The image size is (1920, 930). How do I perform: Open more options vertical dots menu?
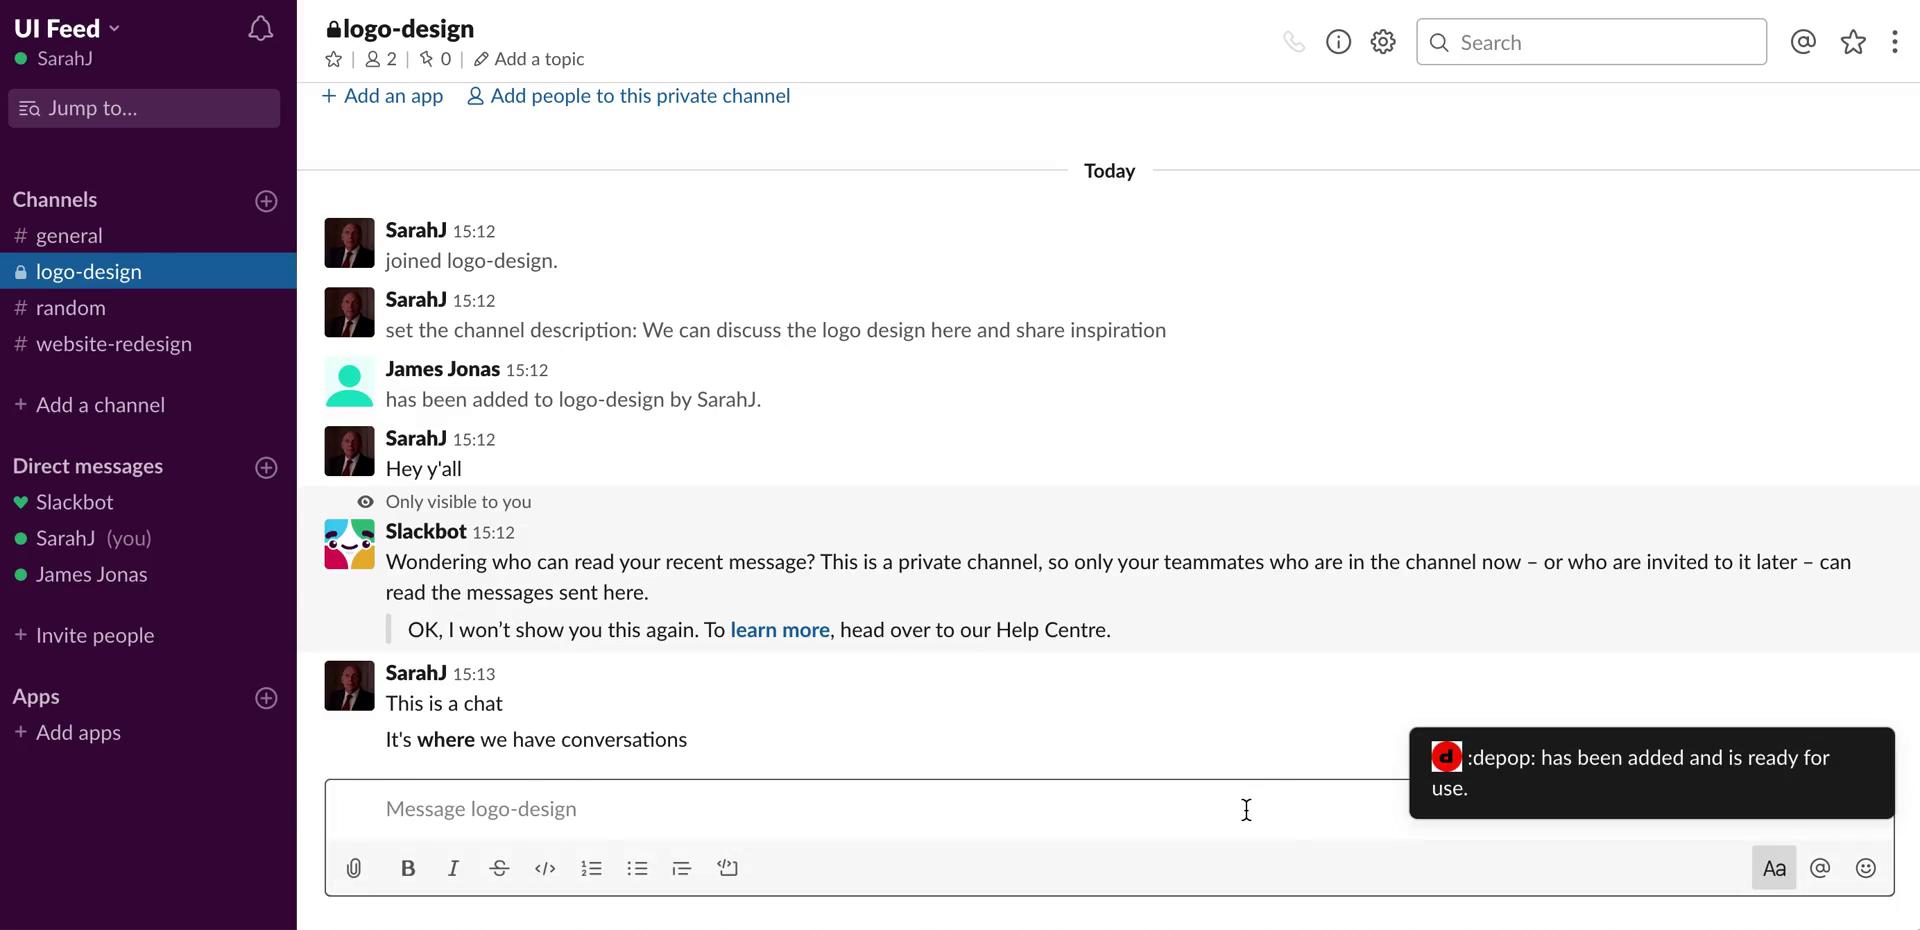[x=1895, y=42]
